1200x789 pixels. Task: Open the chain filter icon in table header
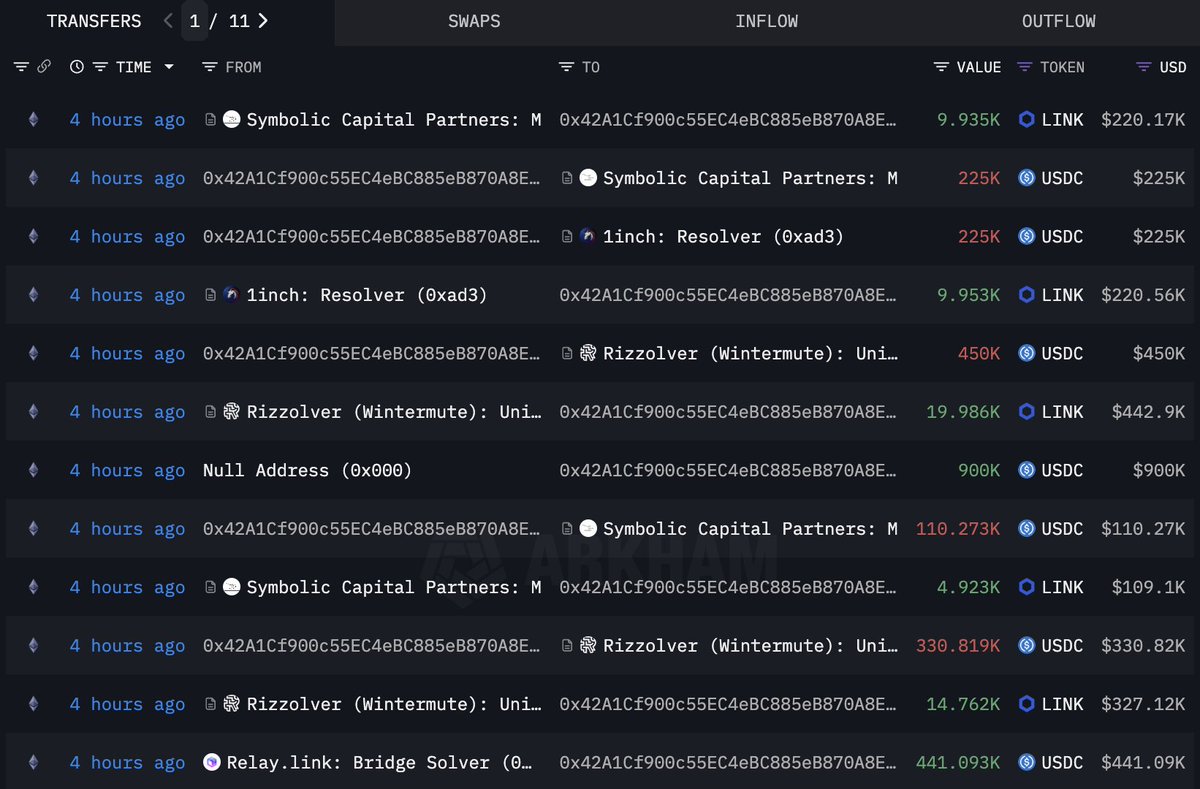click(x=21, y=67)
